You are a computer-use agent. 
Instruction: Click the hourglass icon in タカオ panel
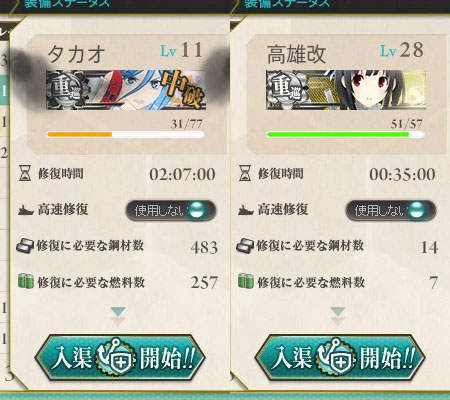tap(25, 174)
